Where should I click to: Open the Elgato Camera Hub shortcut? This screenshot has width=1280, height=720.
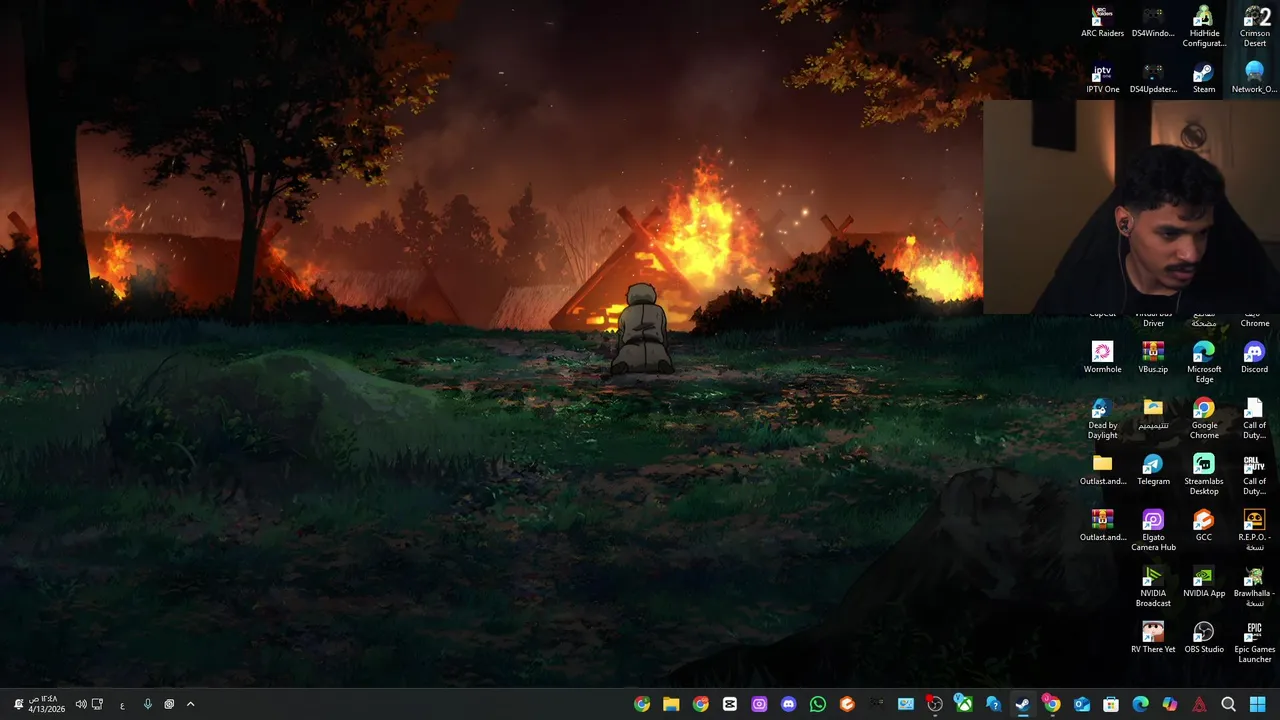point(1153,531)
